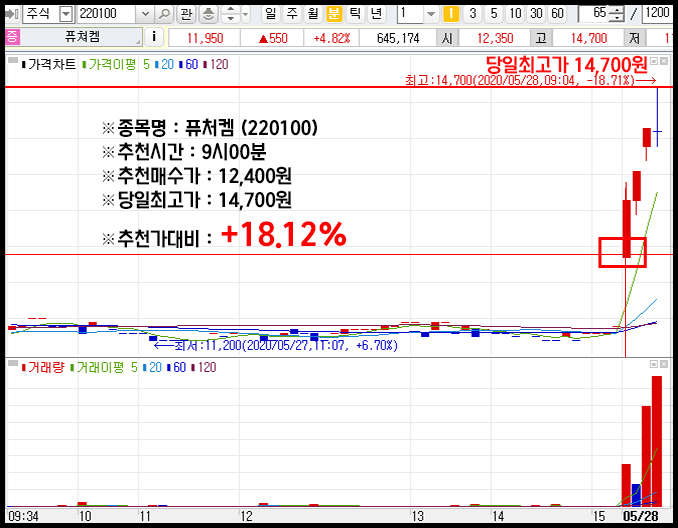Click the trading volume 645,174

tap(398, 38)
